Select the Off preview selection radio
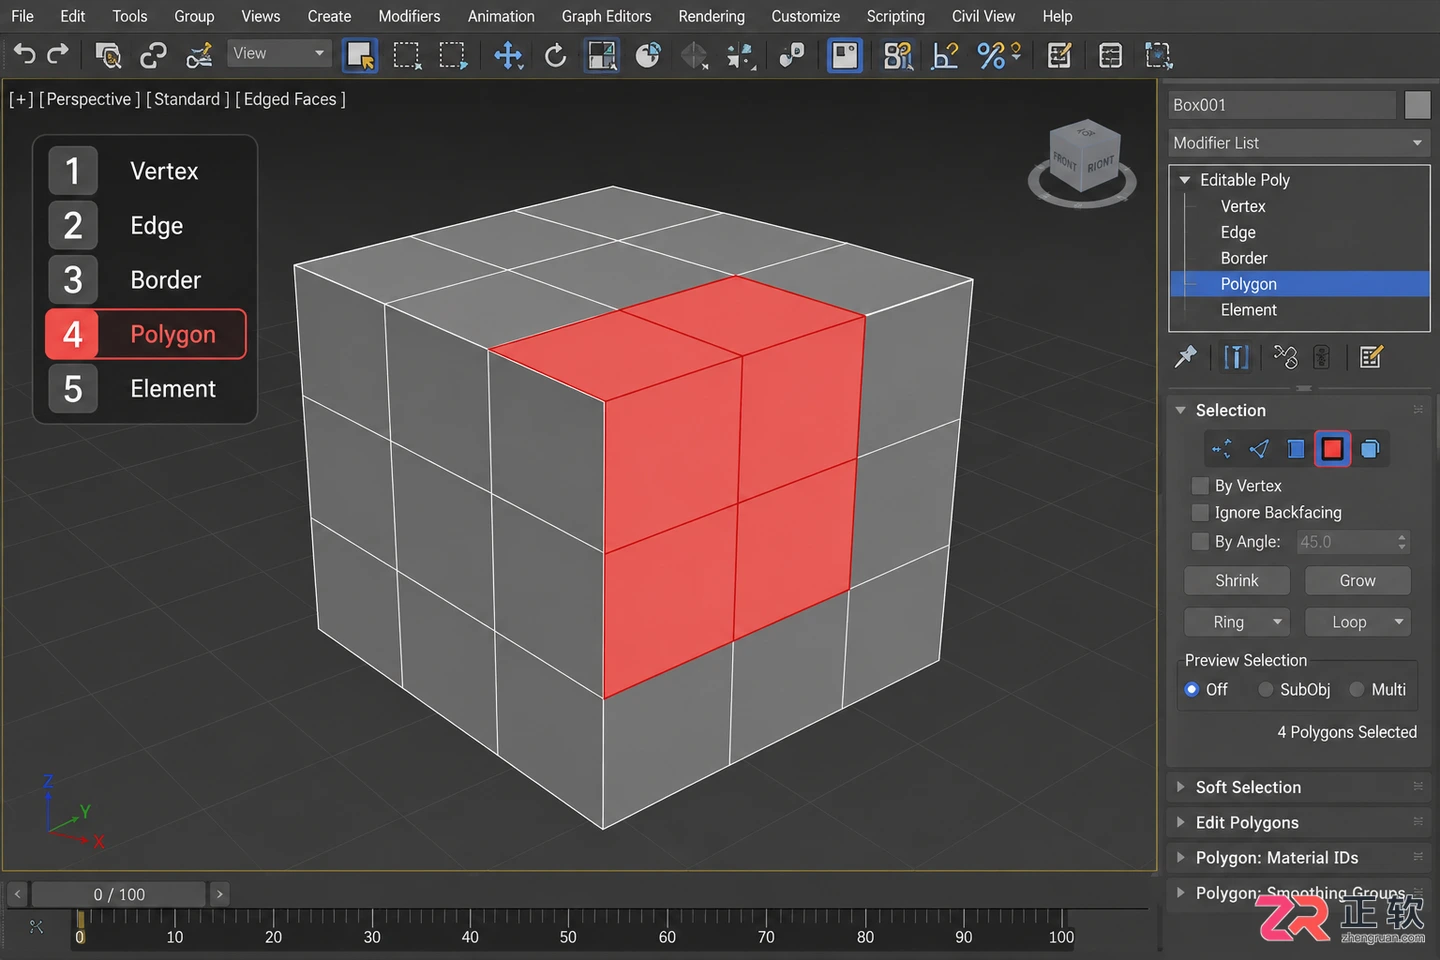 (1191, 689)
